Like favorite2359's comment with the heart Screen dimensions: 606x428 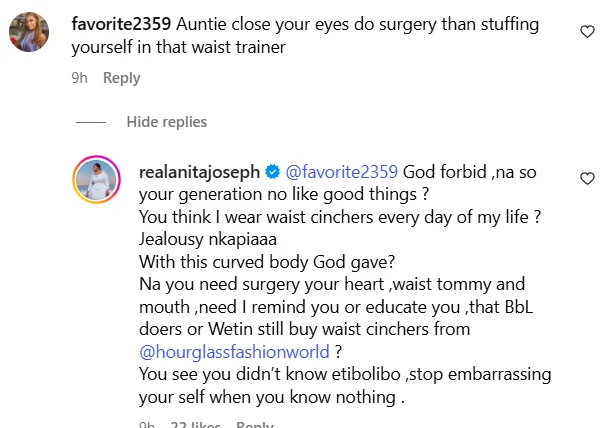(588, 33)
